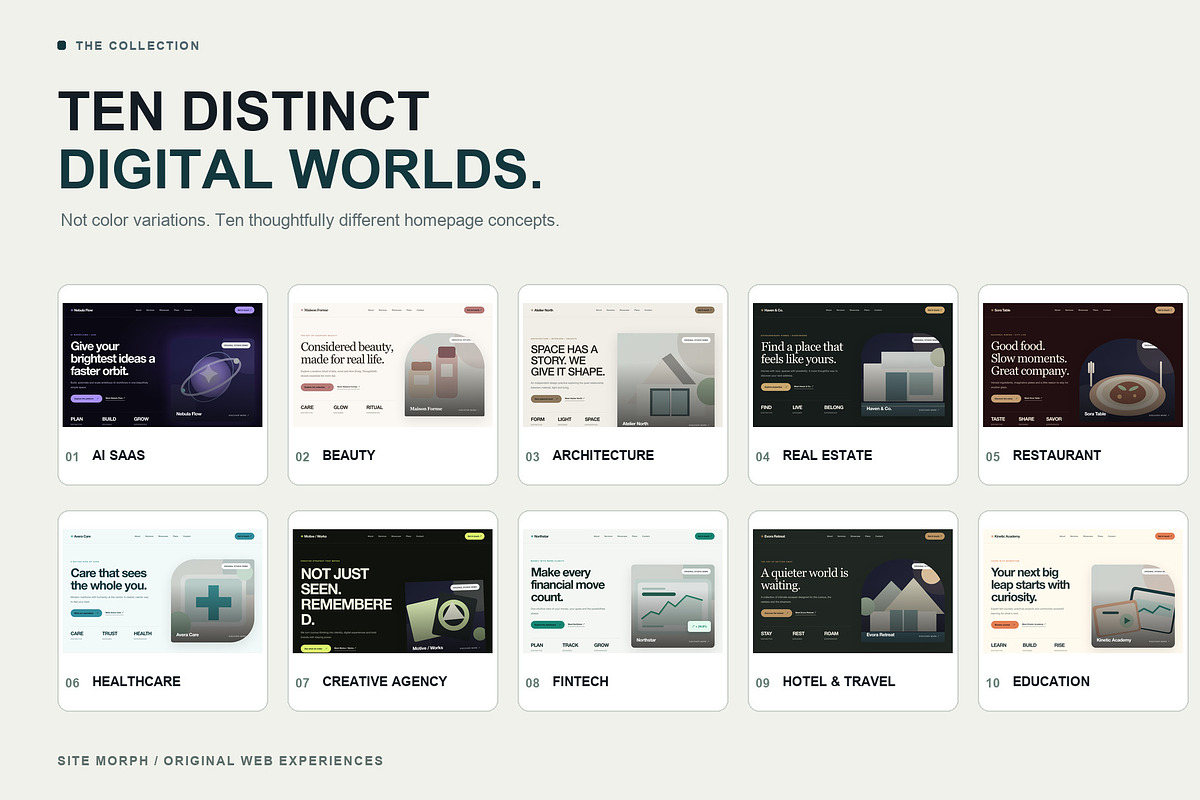
Task: Click the DIGITAL WORLDS. heading line
Action: (301, 168)
